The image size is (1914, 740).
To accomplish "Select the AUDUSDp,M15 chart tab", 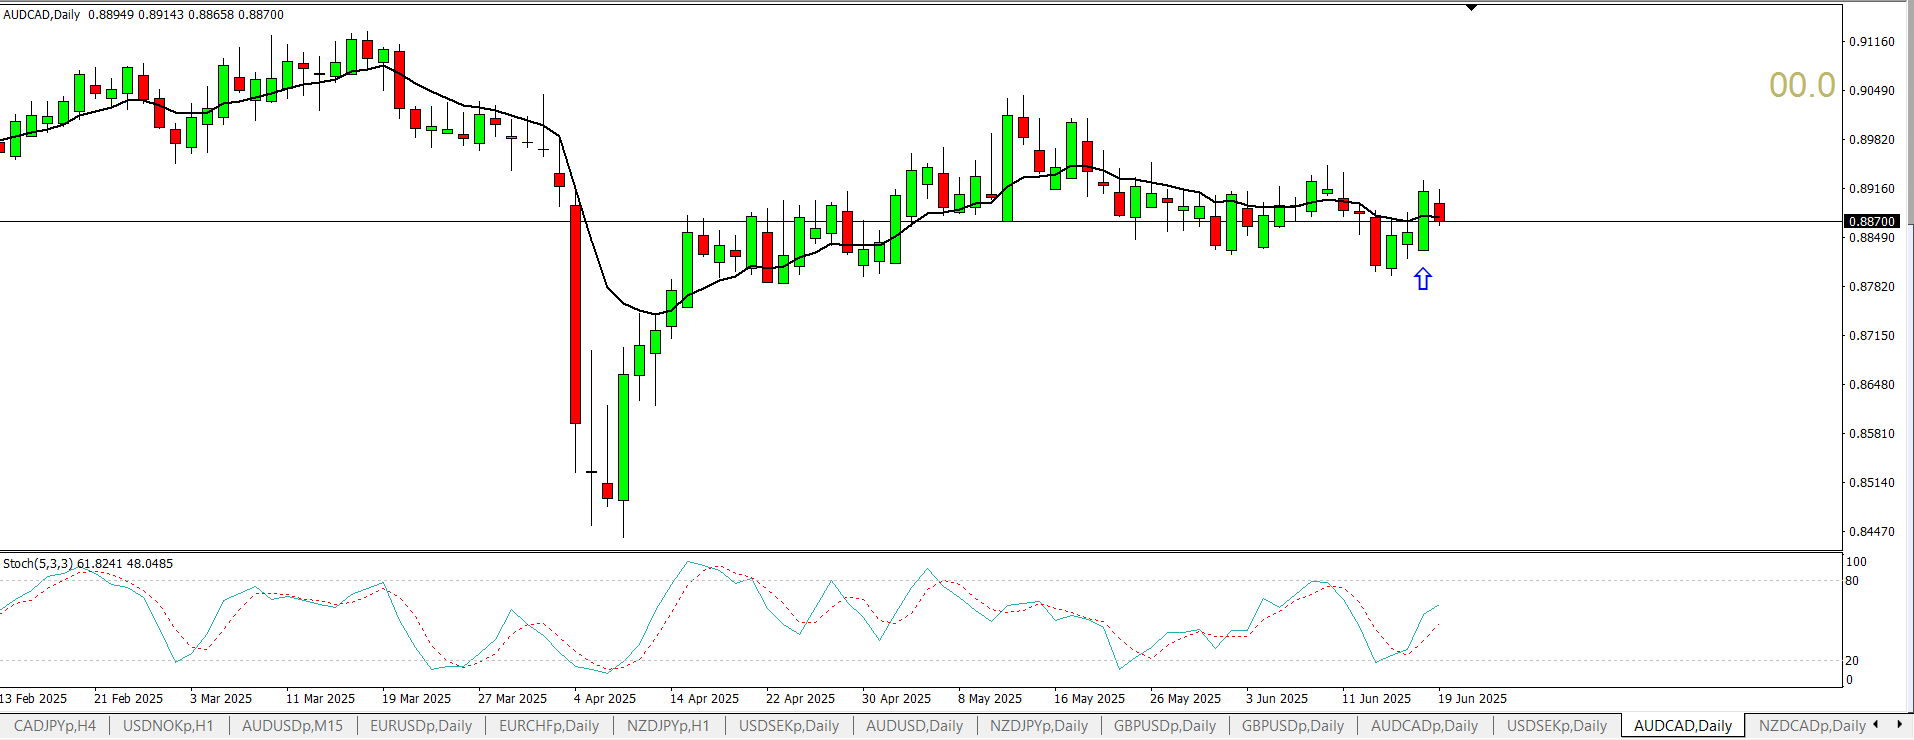I will coord(292,726).
